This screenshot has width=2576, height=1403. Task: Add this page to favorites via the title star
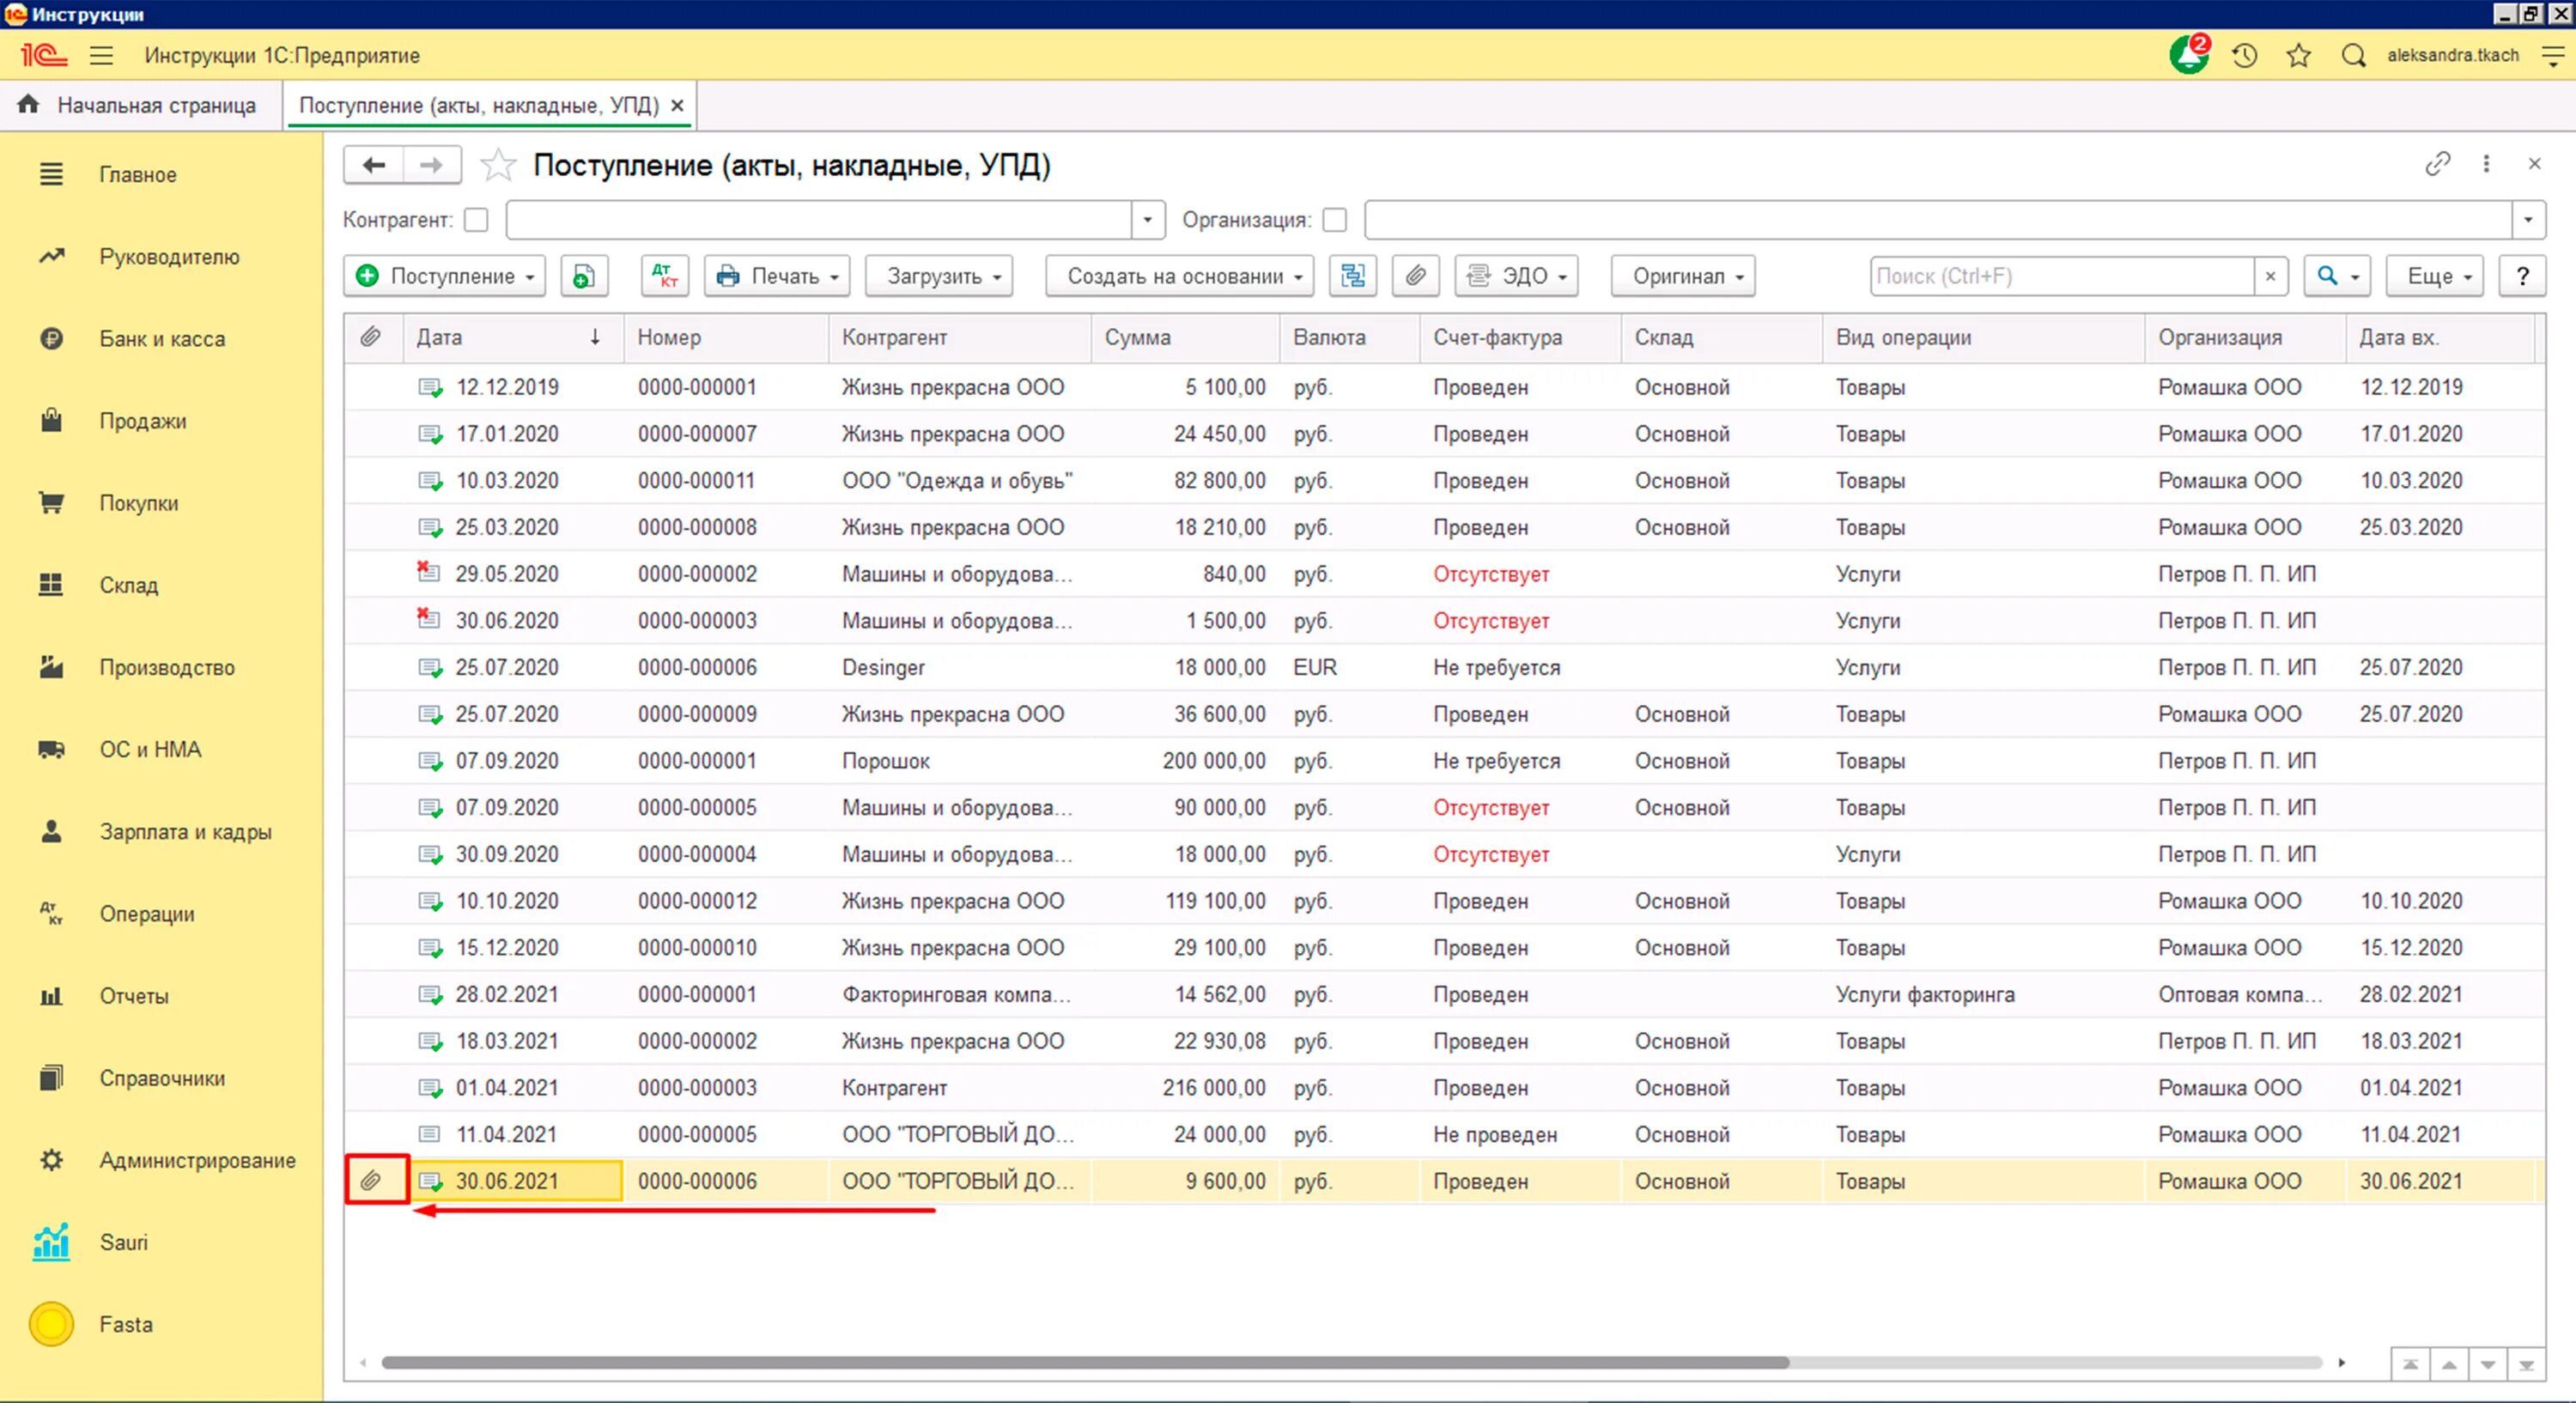click(x=498, y=165)
